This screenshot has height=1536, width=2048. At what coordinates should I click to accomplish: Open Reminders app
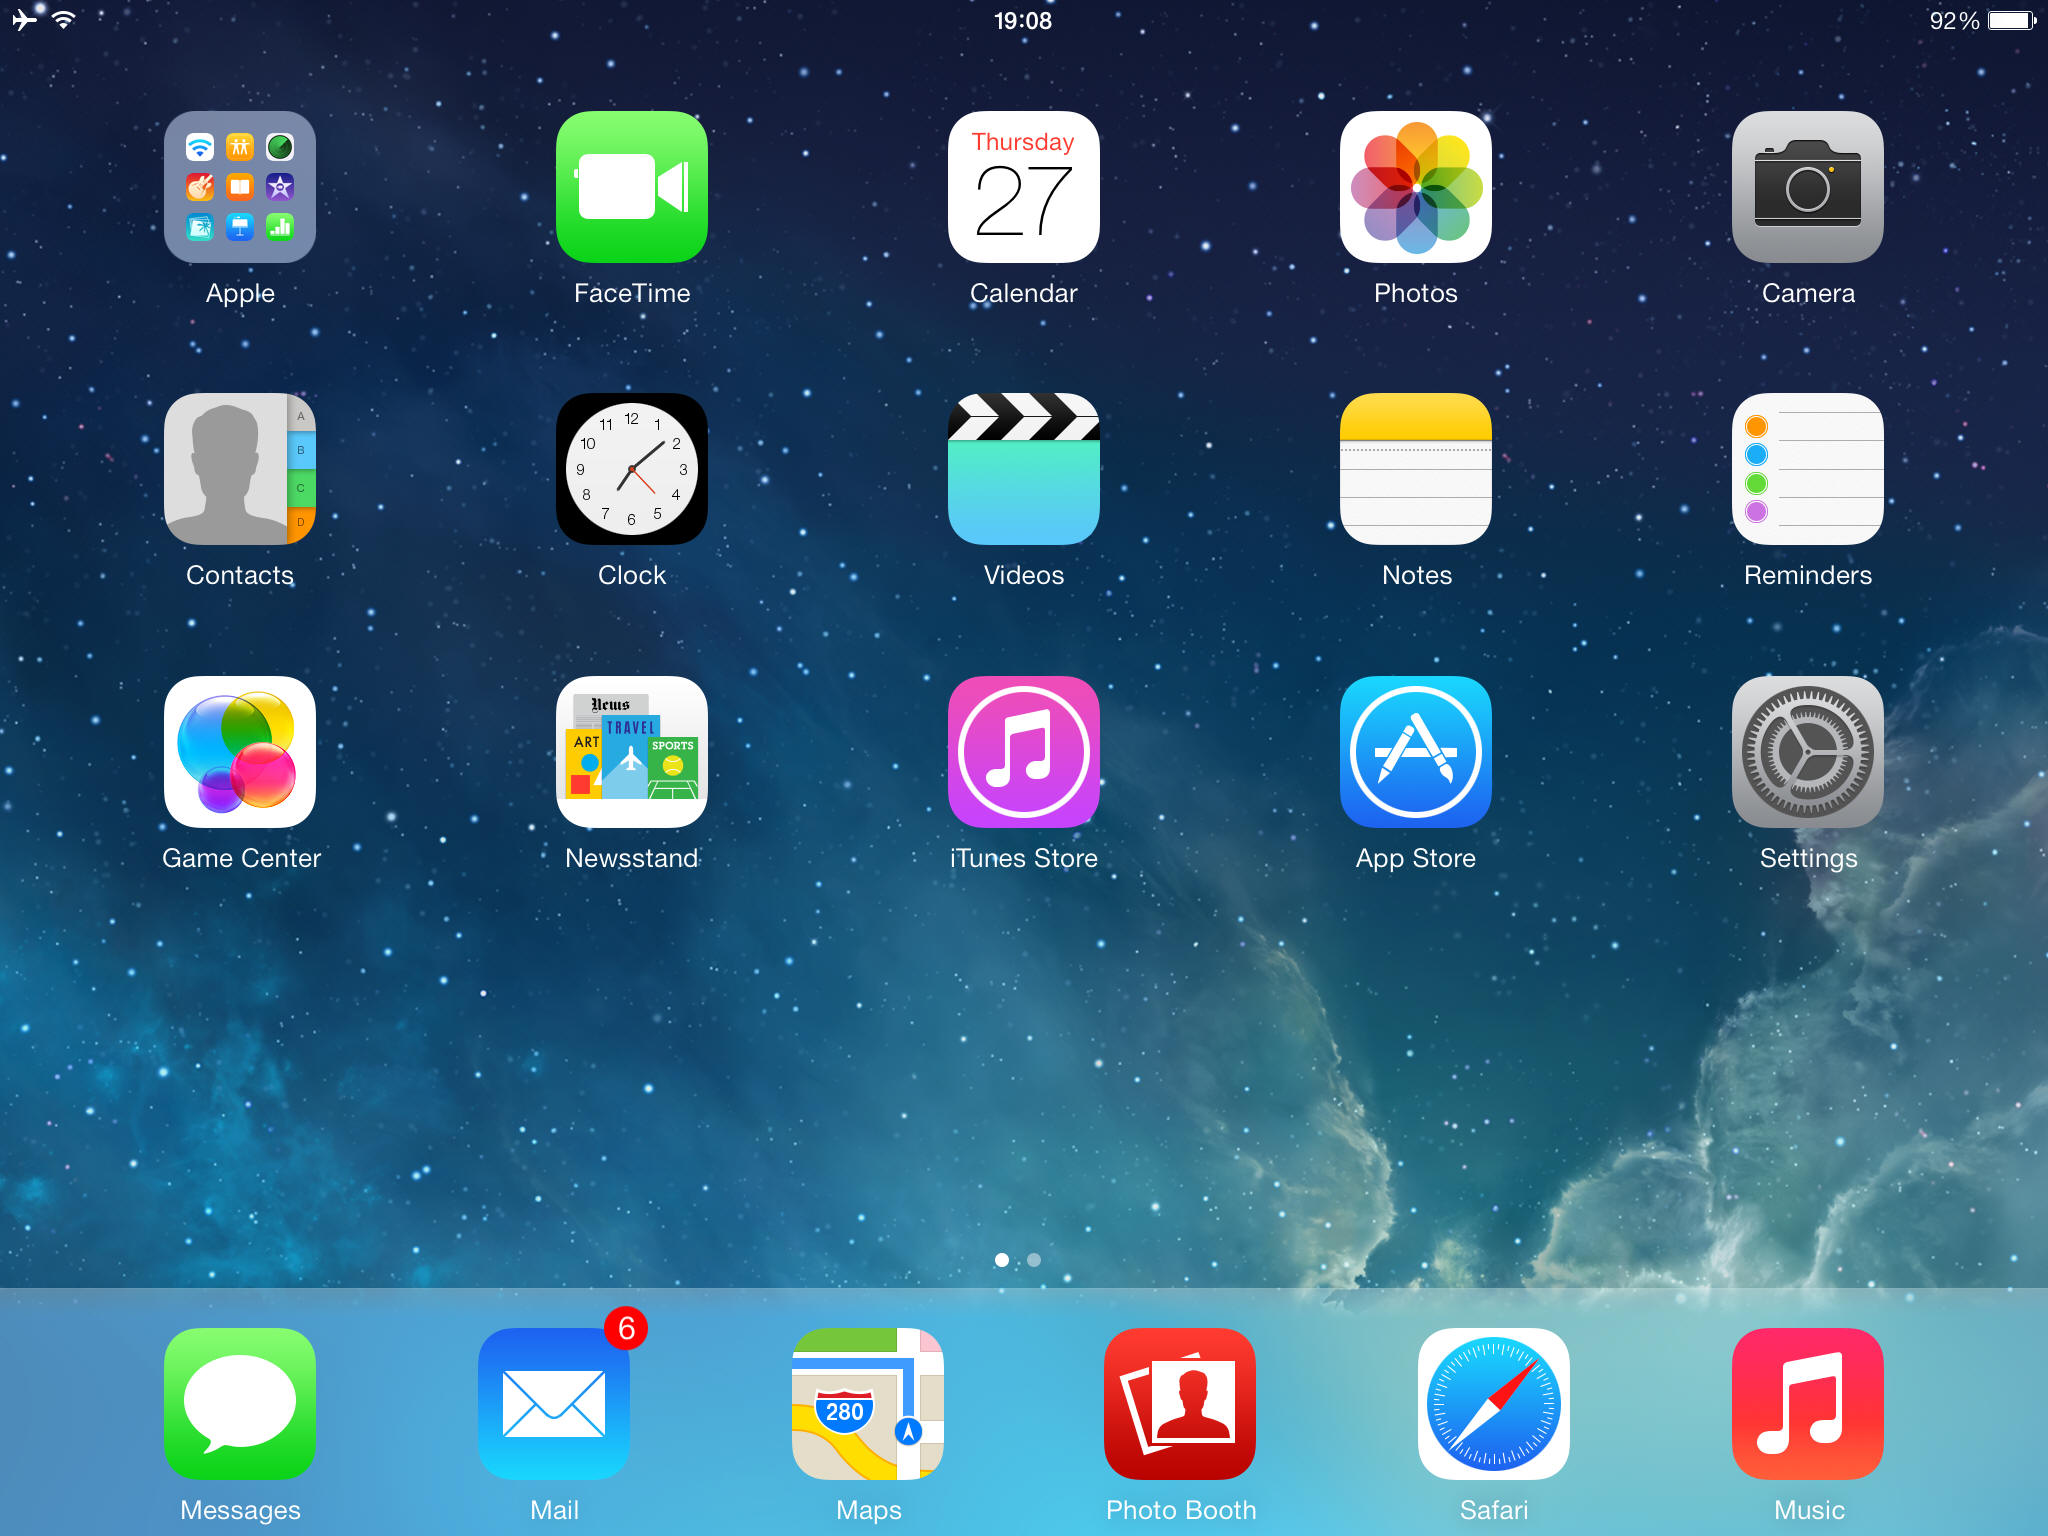(1807, 469)
